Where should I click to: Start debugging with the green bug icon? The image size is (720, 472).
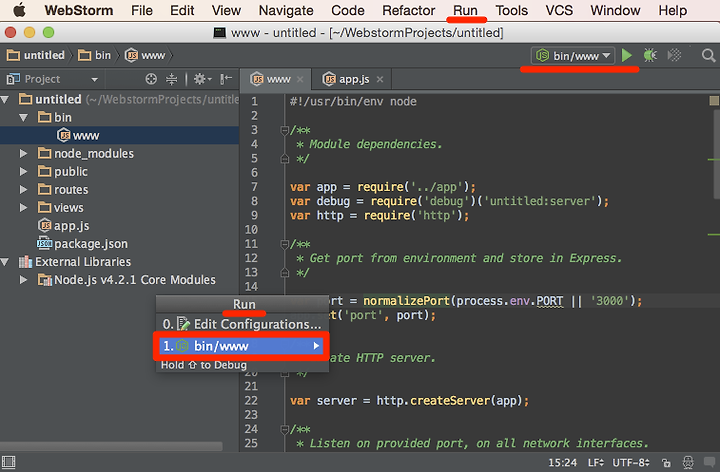point(650,56)
